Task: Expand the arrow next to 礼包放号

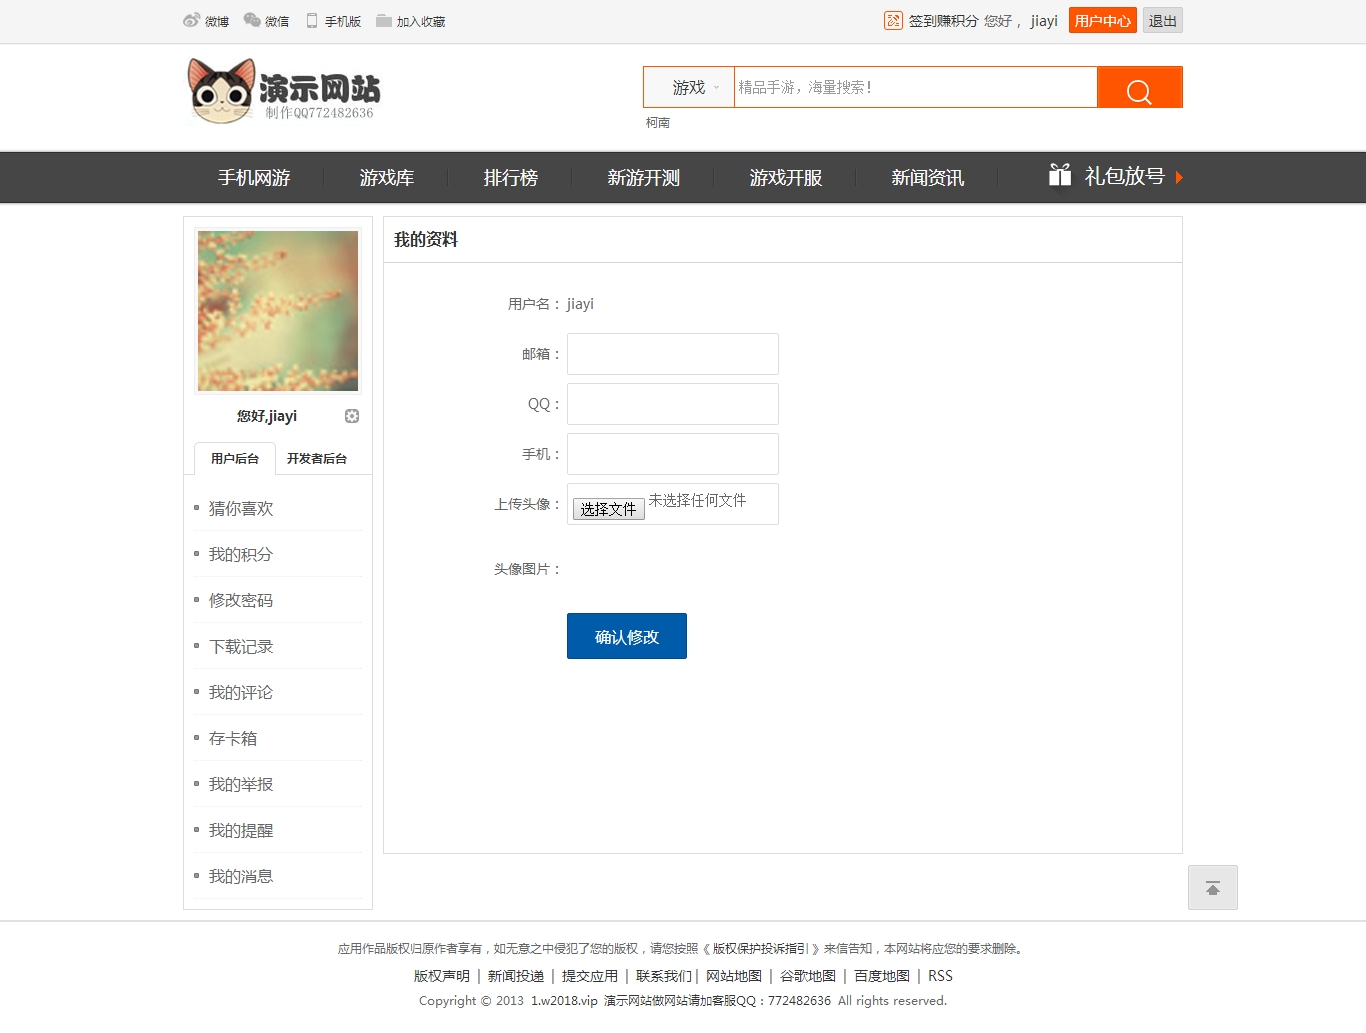Action: coord(1180,177)
